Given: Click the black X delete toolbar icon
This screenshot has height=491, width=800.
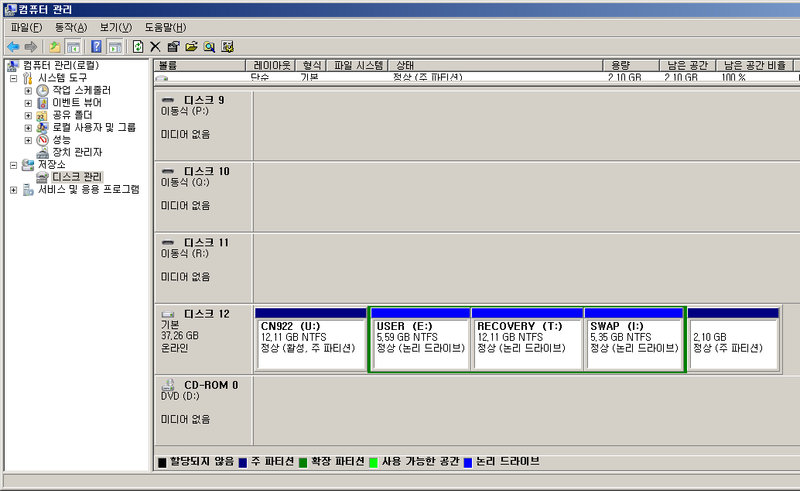Looking at the screenshot, I should (155, 46).
